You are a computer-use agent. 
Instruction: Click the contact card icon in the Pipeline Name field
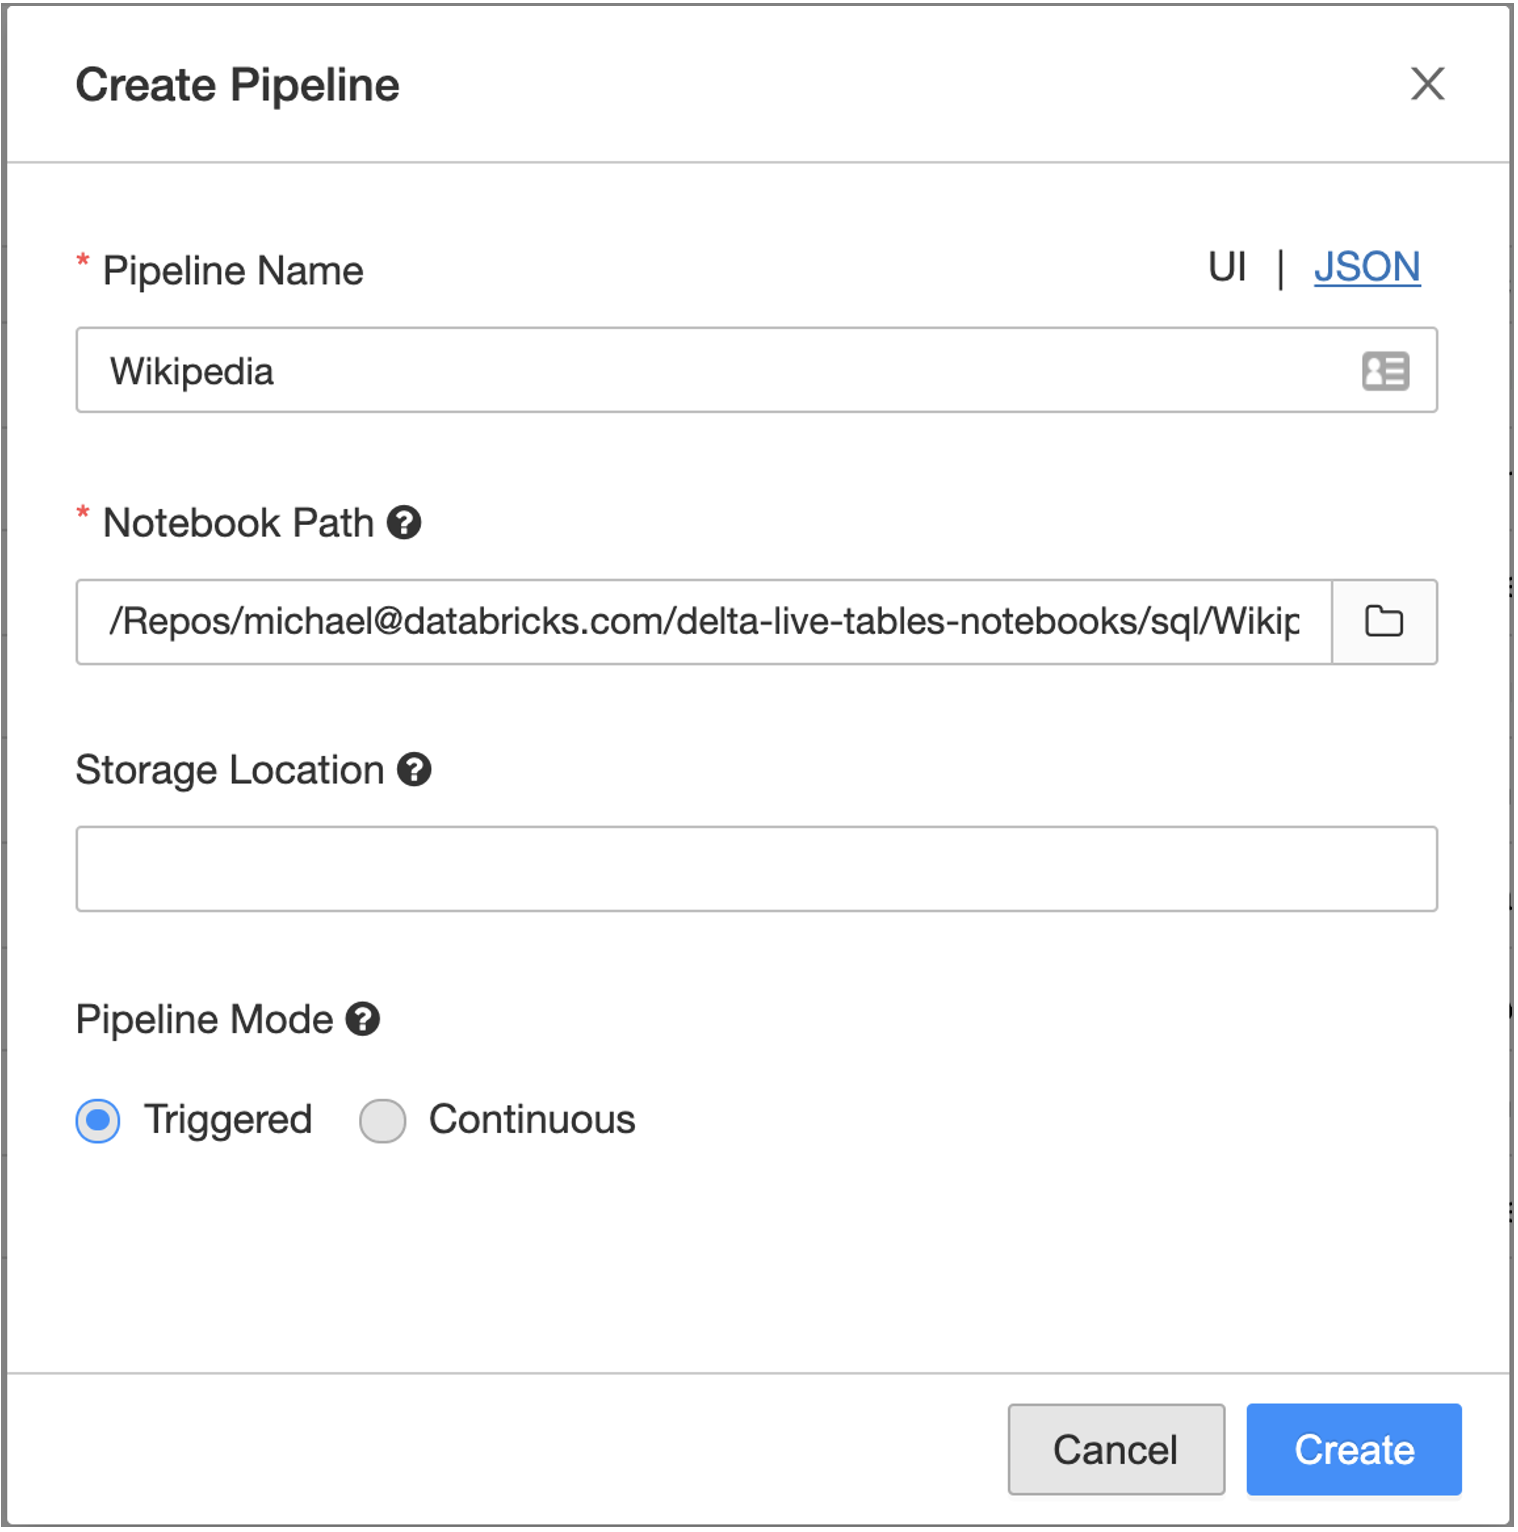[x=1385, y=371]
